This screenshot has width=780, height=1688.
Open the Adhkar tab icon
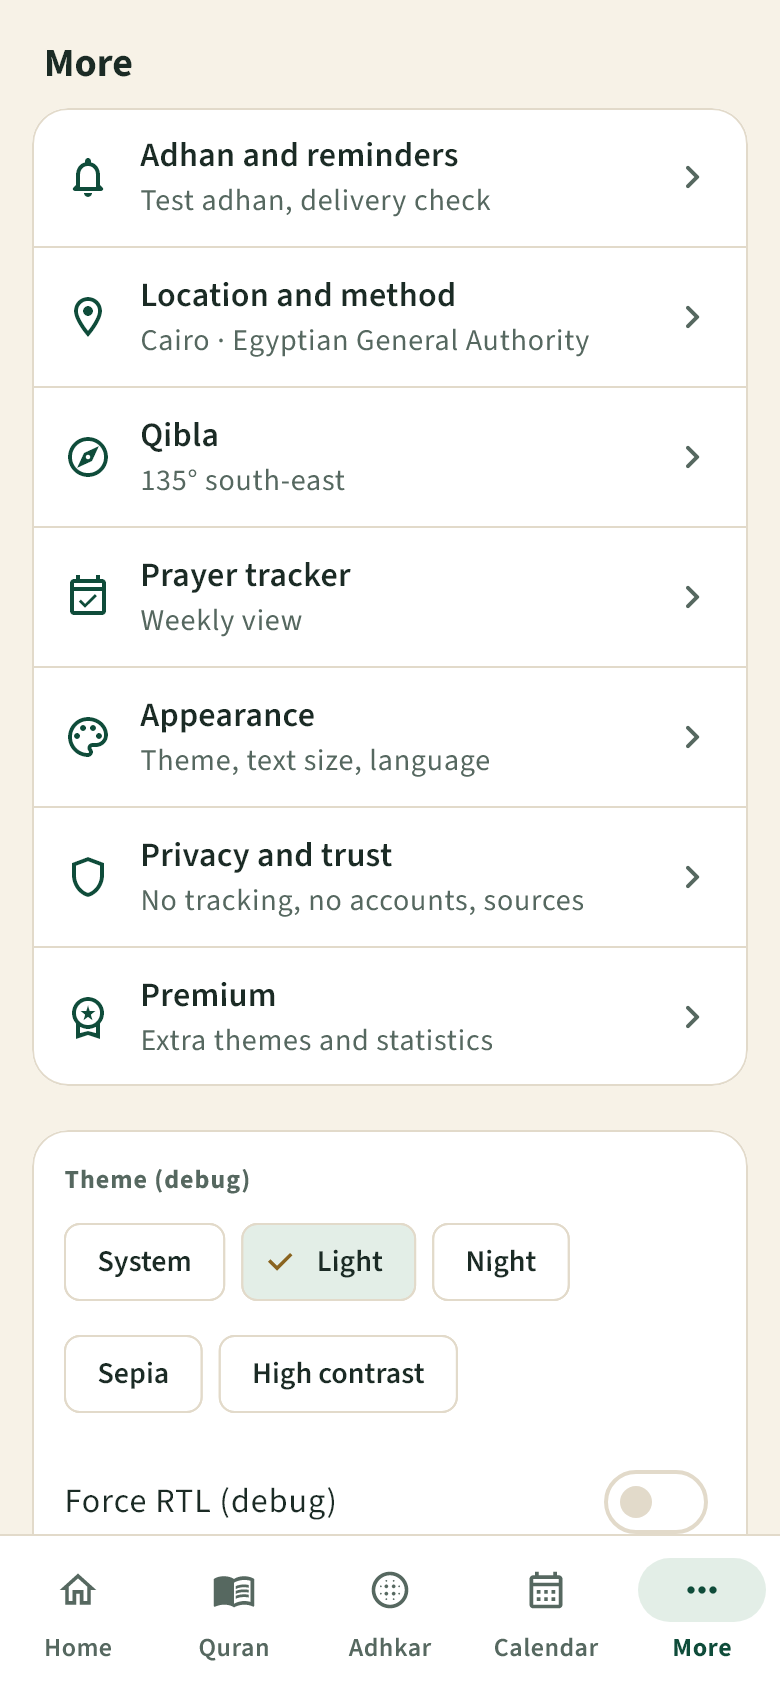pos(390,1590)
